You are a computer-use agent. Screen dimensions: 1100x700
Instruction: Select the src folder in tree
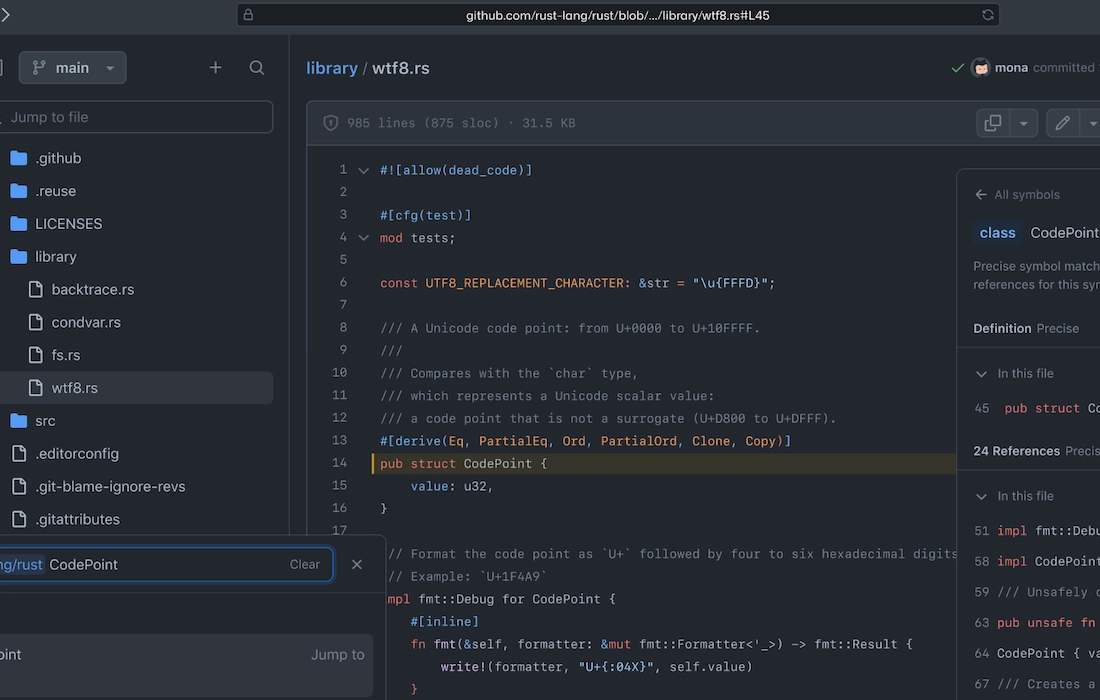click(45, 421)
